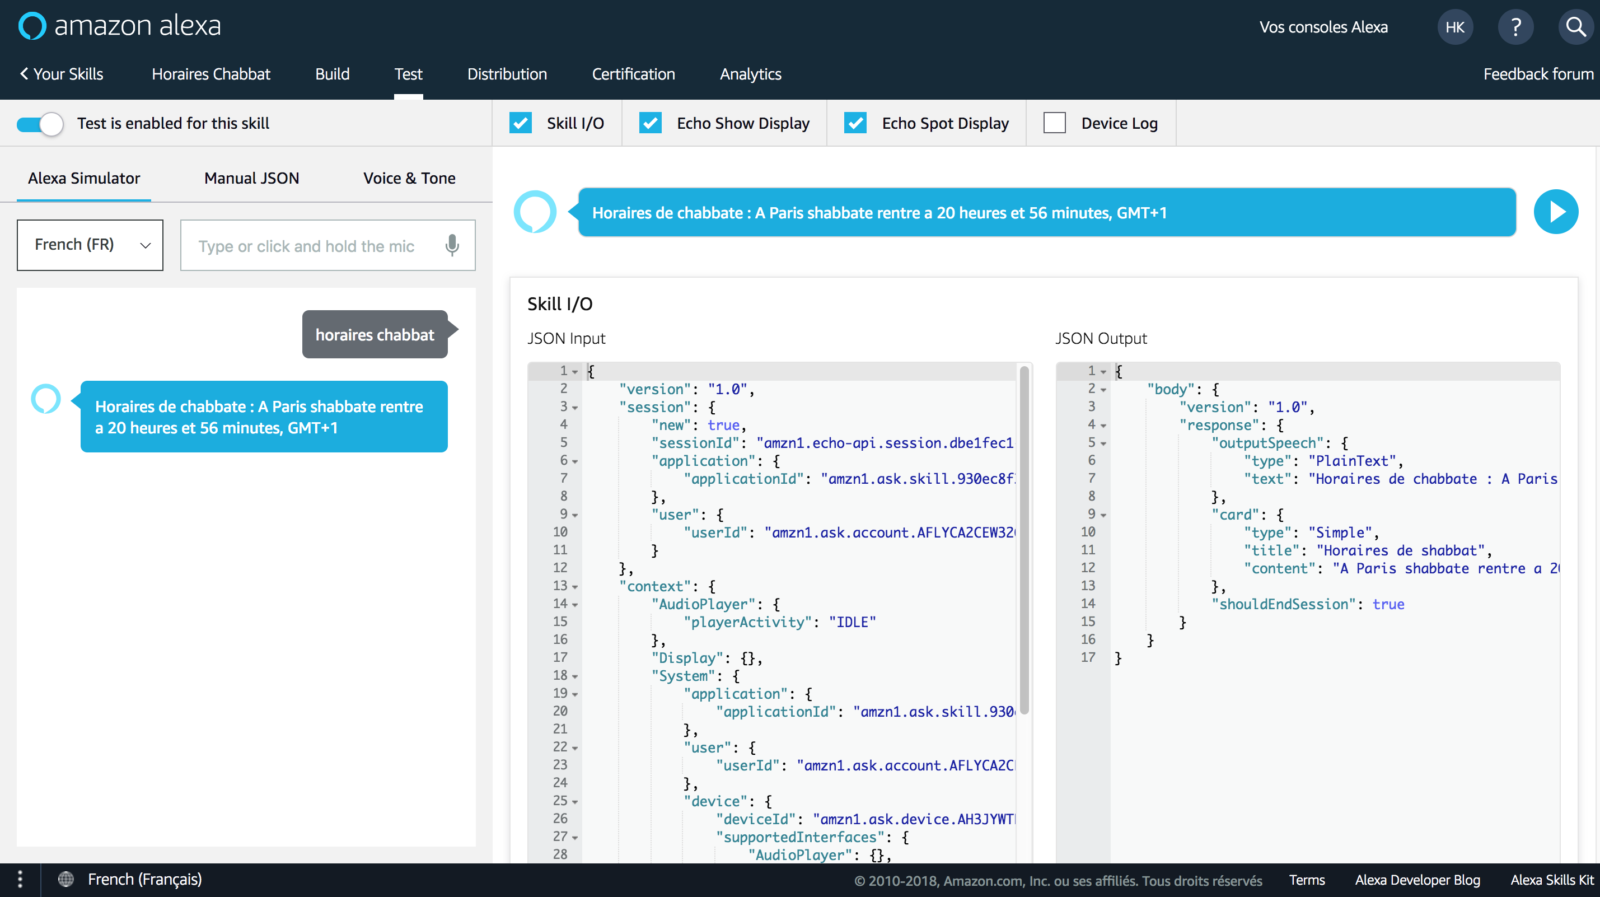Image resolution: width=1600 pixels, height=897 pixels.
Task: Open the help question mark icon
Action: click(1516, 27)
